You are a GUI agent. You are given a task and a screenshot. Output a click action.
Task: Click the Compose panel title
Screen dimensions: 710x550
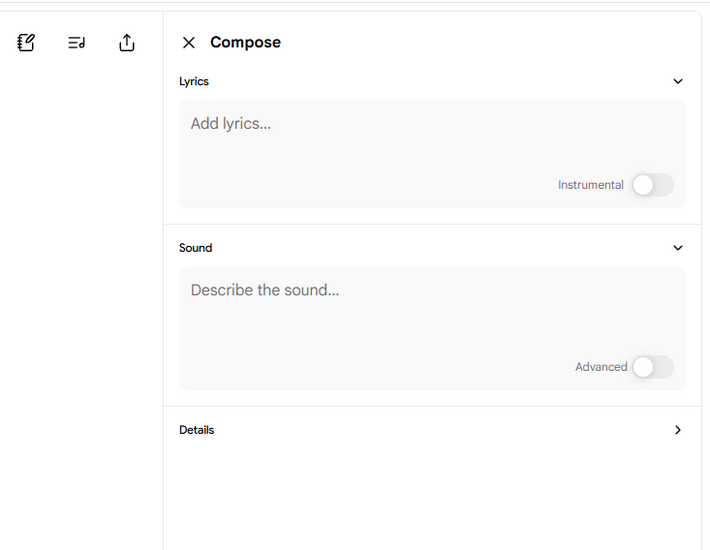pyautogui.click(x=245, y=43)
